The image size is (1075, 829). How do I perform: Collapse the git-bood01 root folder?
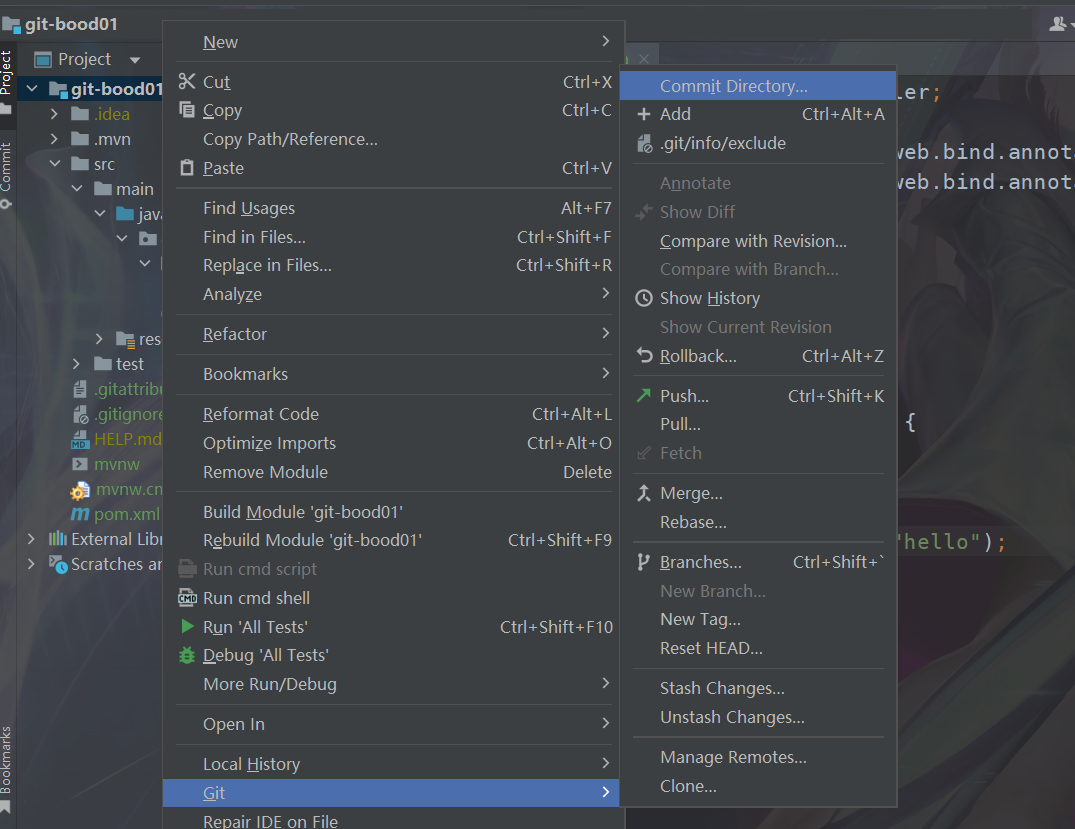coord(32,88)
